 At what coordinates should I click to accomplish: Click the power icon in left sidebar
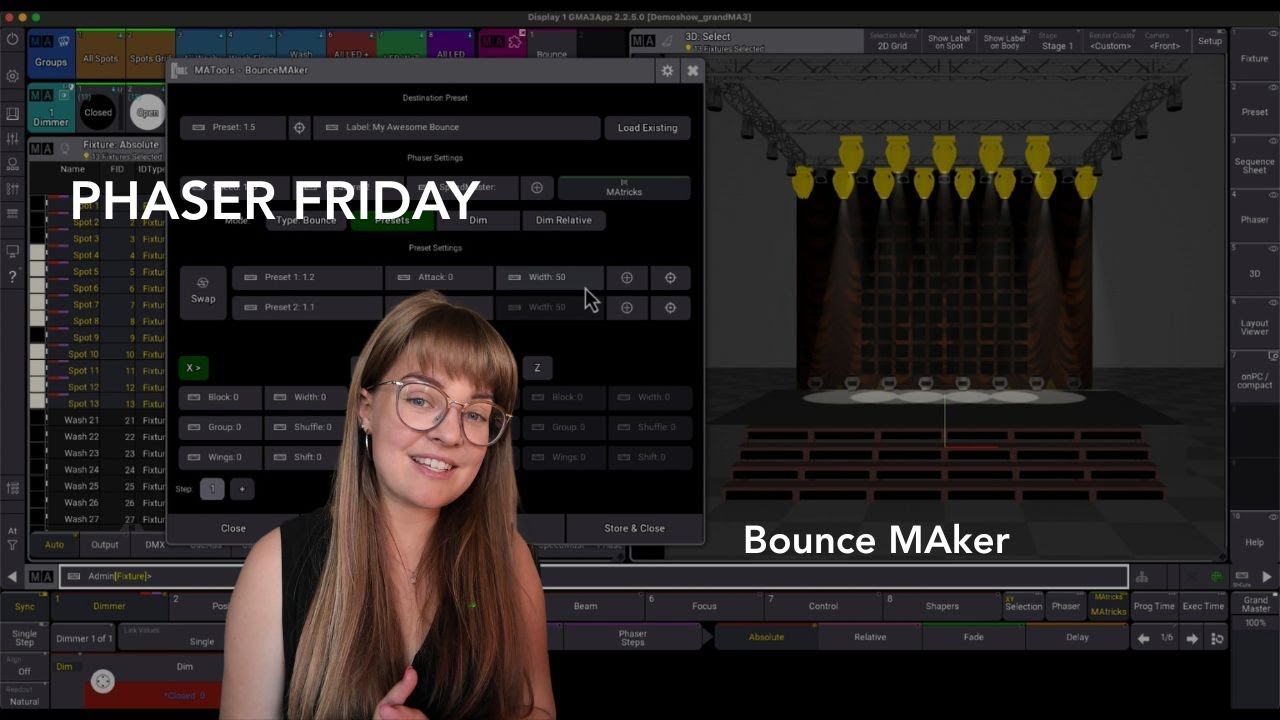click(12, 39)
